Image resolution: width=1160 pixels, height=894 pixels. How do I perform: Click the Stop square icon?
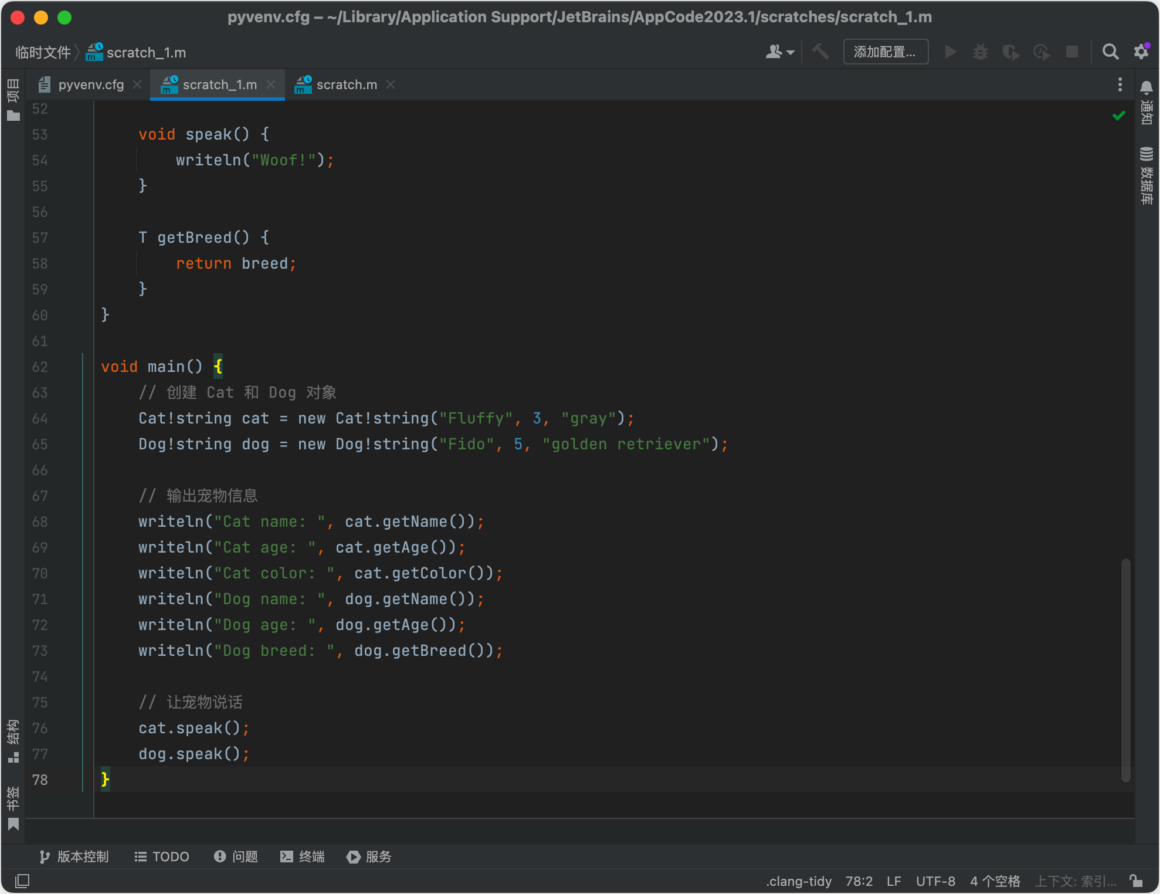click(x=1071, y=52)
